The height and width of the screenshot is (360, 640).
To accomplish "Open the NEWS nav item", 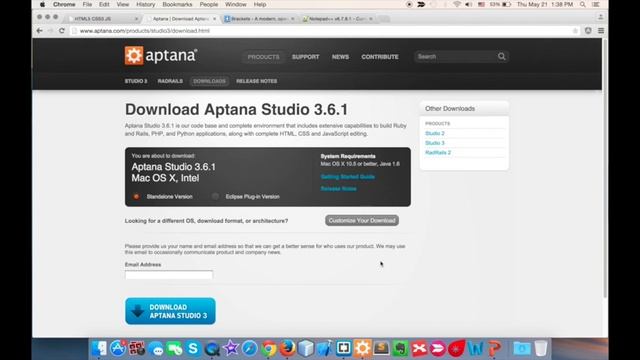I will pyautogui.click(x=340, y=57).
